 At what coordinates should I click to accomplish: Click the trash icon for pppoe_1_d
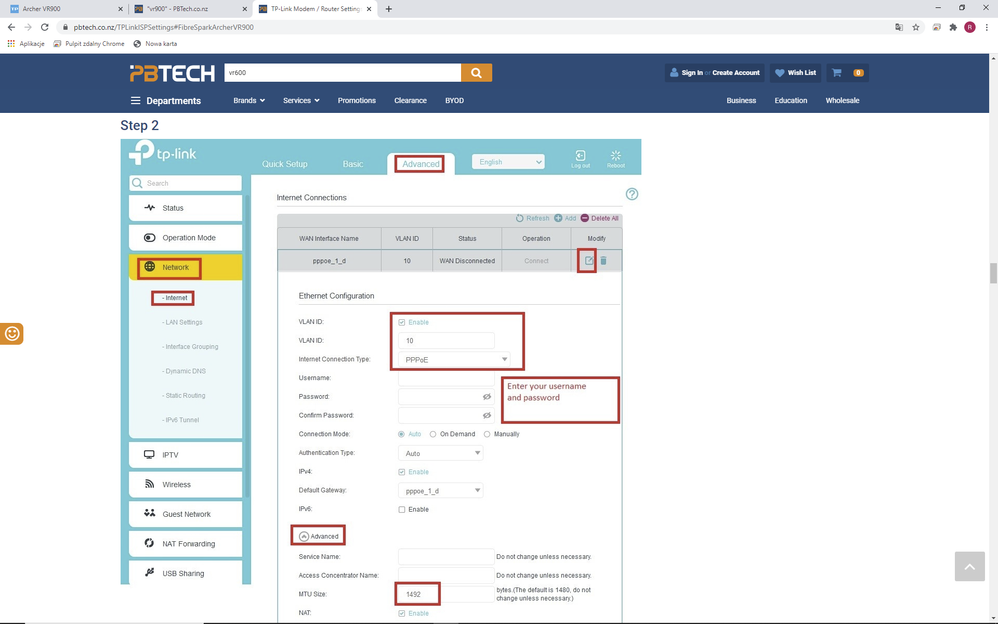tap(603, 261)
